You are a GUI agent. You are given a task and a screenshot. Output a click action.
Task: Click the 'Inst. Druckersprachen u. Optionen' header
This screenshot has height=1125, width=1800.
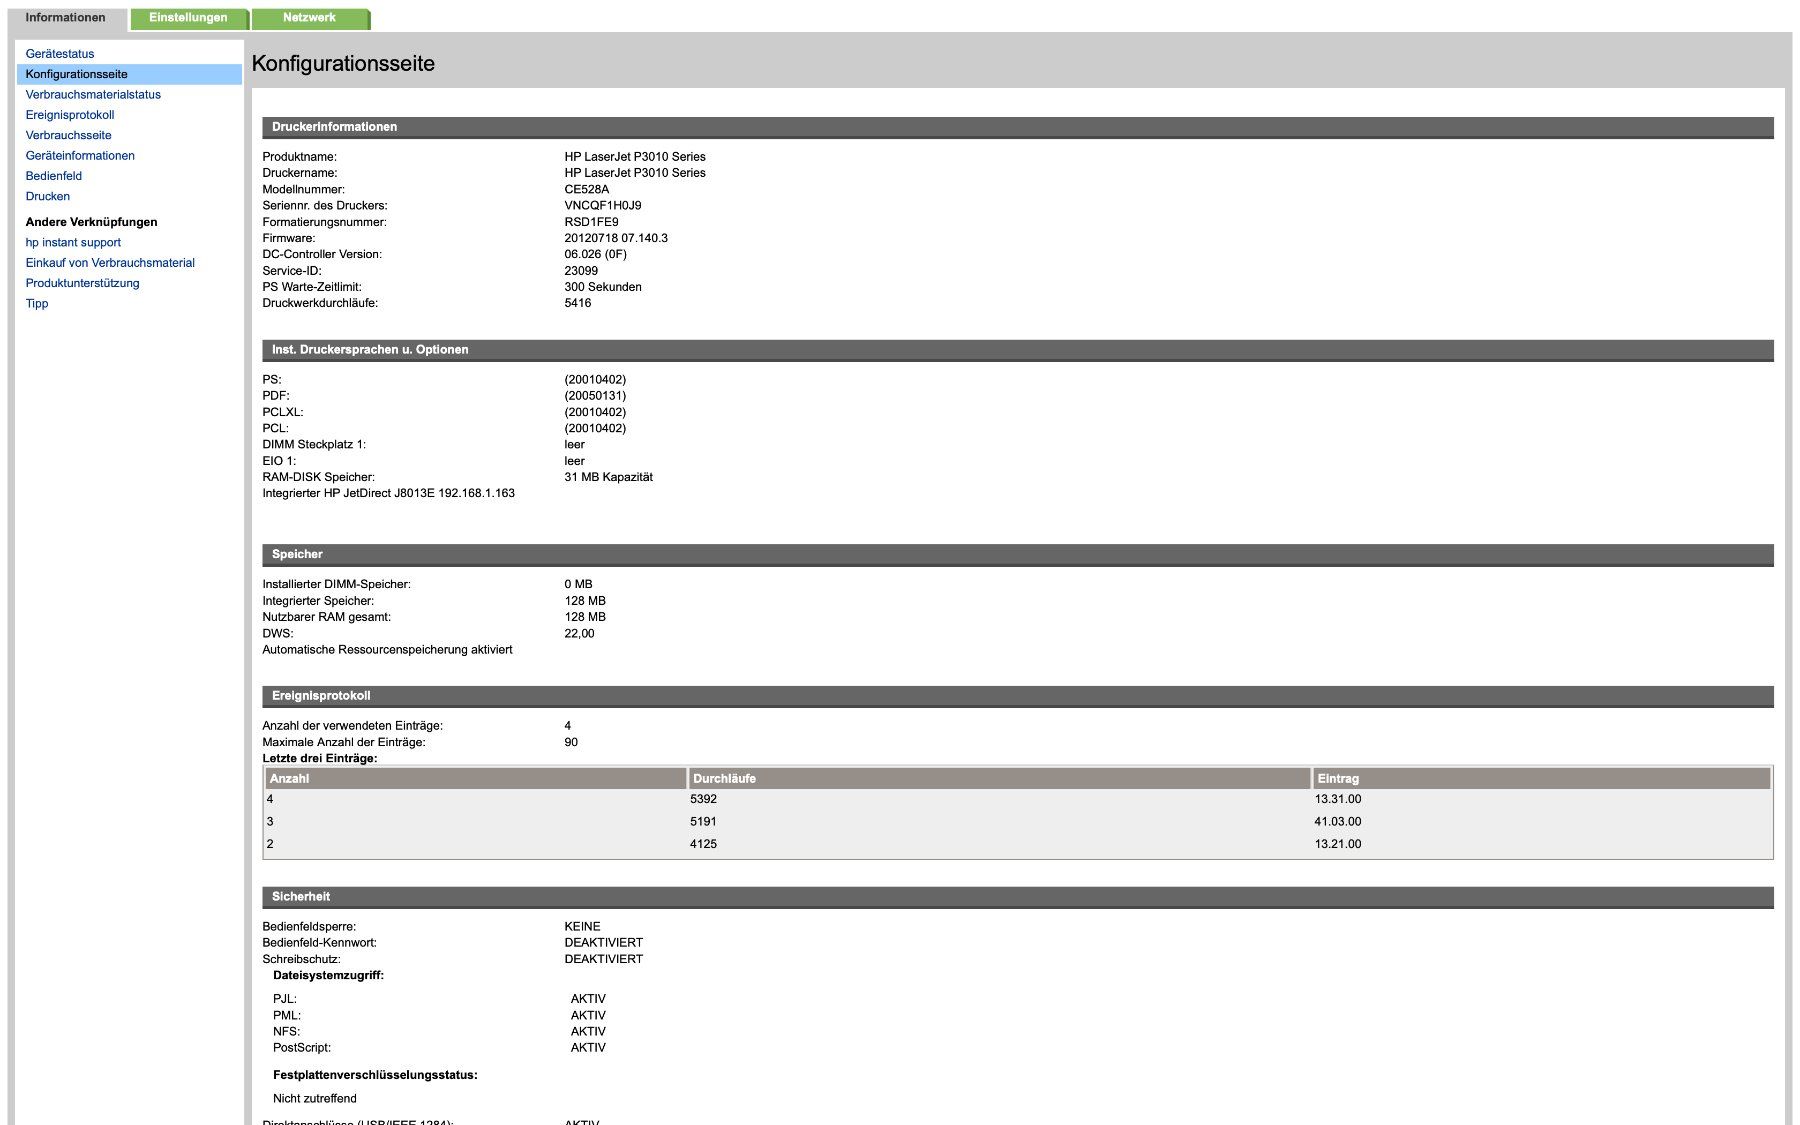[1018, 350]
